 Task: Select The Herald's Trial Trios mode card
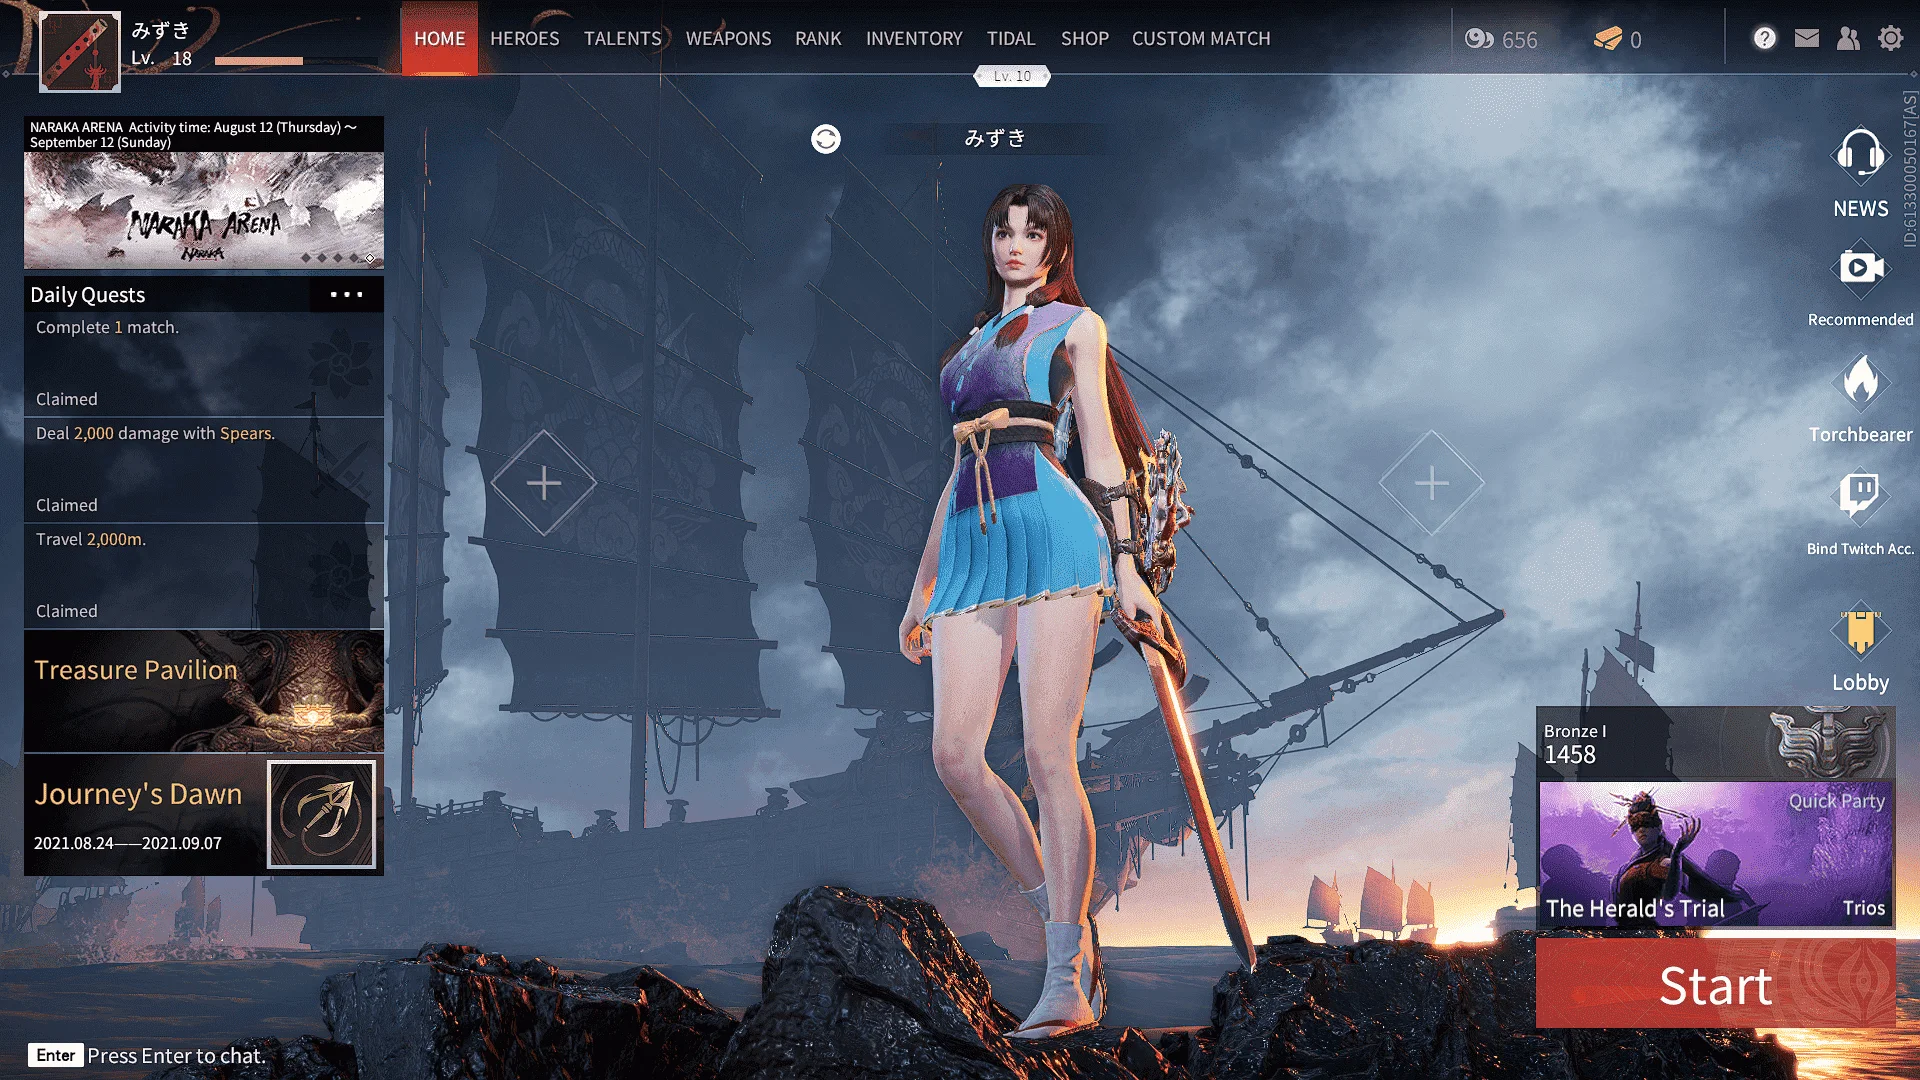click(1716, 854)
